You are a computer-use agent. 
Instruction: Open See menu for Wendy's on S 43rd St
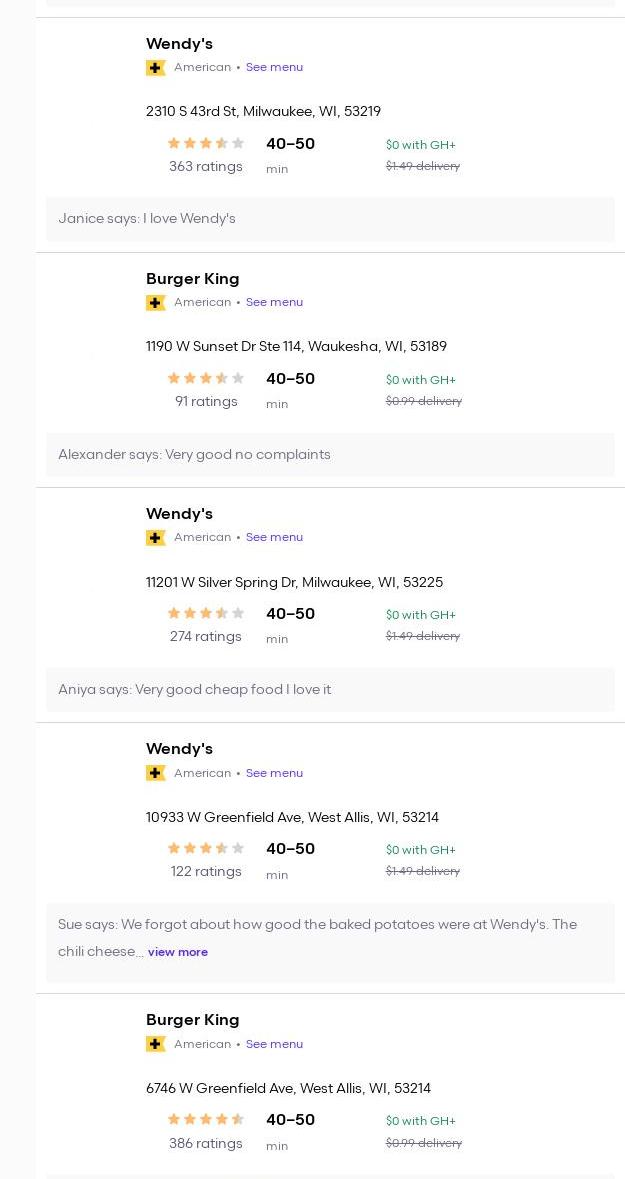(274, 67)
